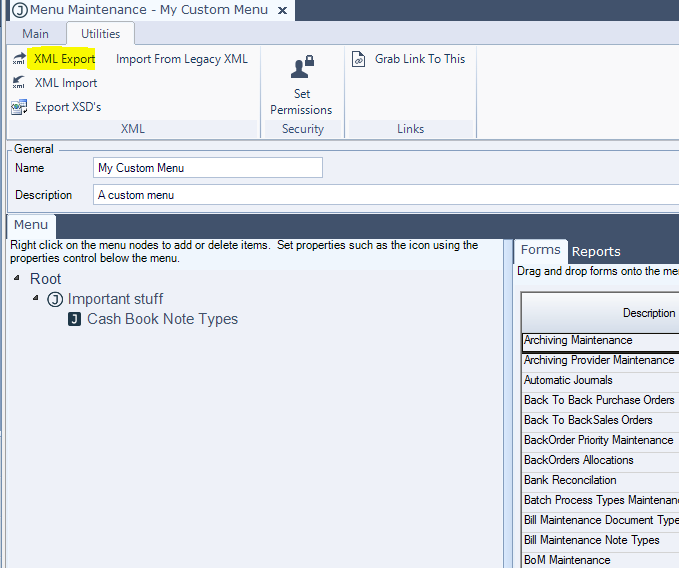Image resolution: width=679 pixels, height=568 pixels.
Task: Open Set Permissions security icon
Action: 301,69
